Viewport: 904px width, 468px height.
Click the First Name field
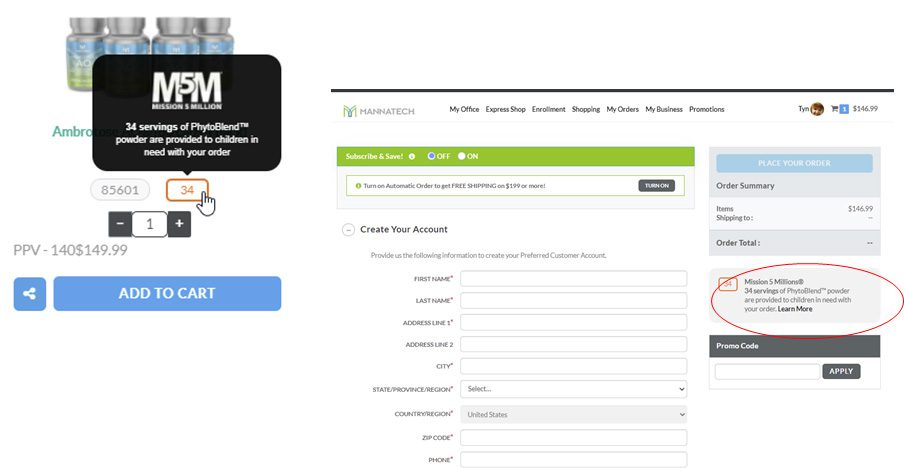[x=574, y=278]
